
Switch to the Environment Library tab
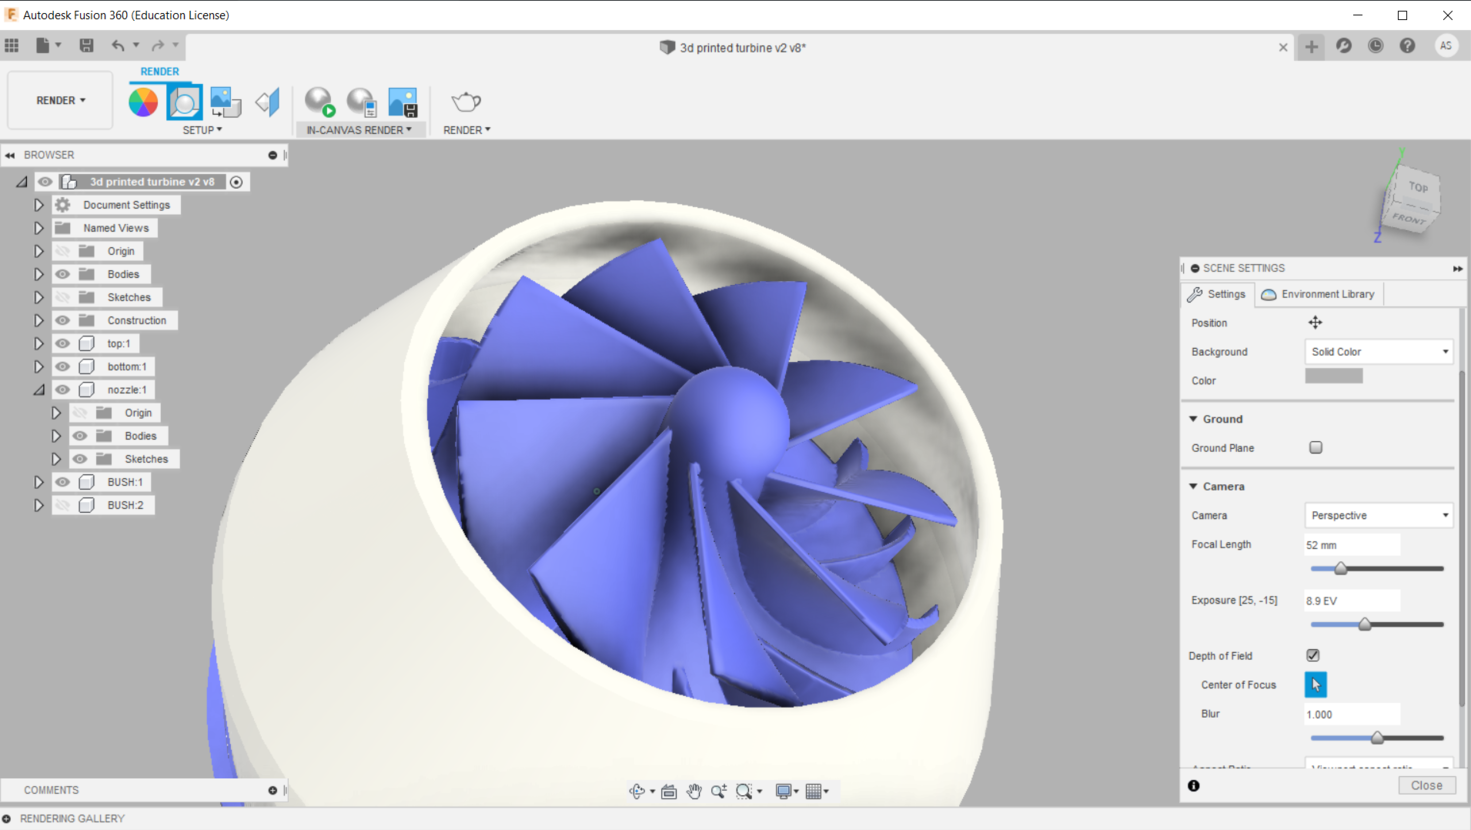[1318, 294]
